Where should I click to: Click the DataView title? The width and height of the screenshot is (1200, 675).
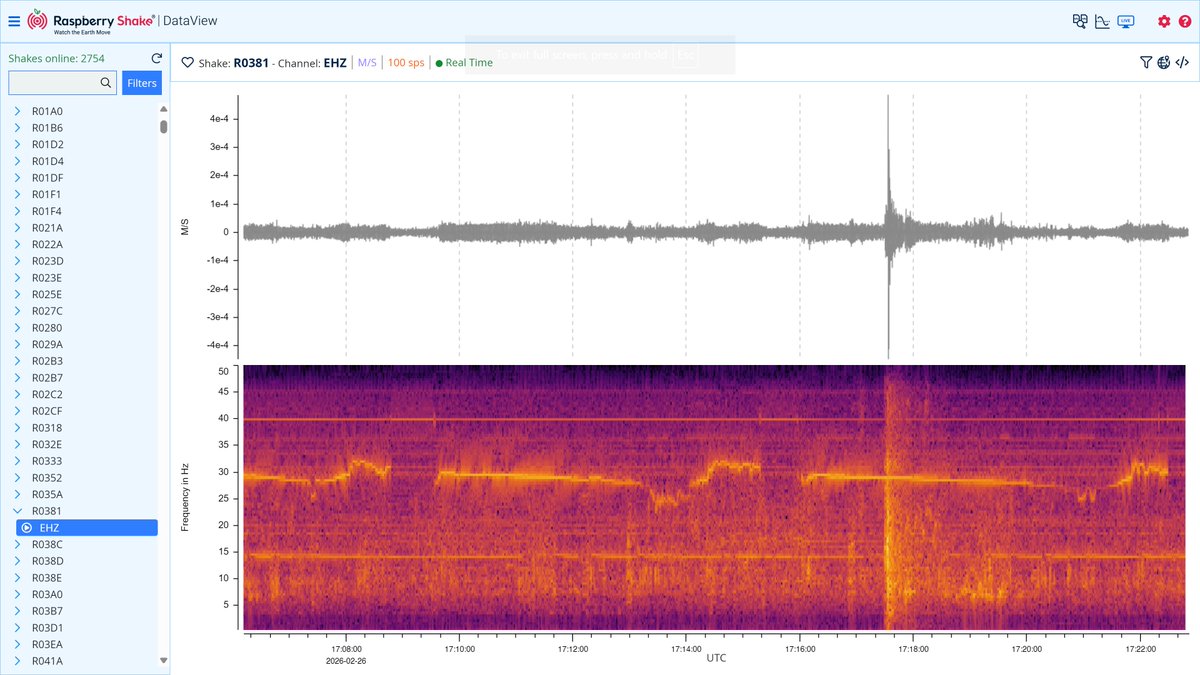[188, 20]
